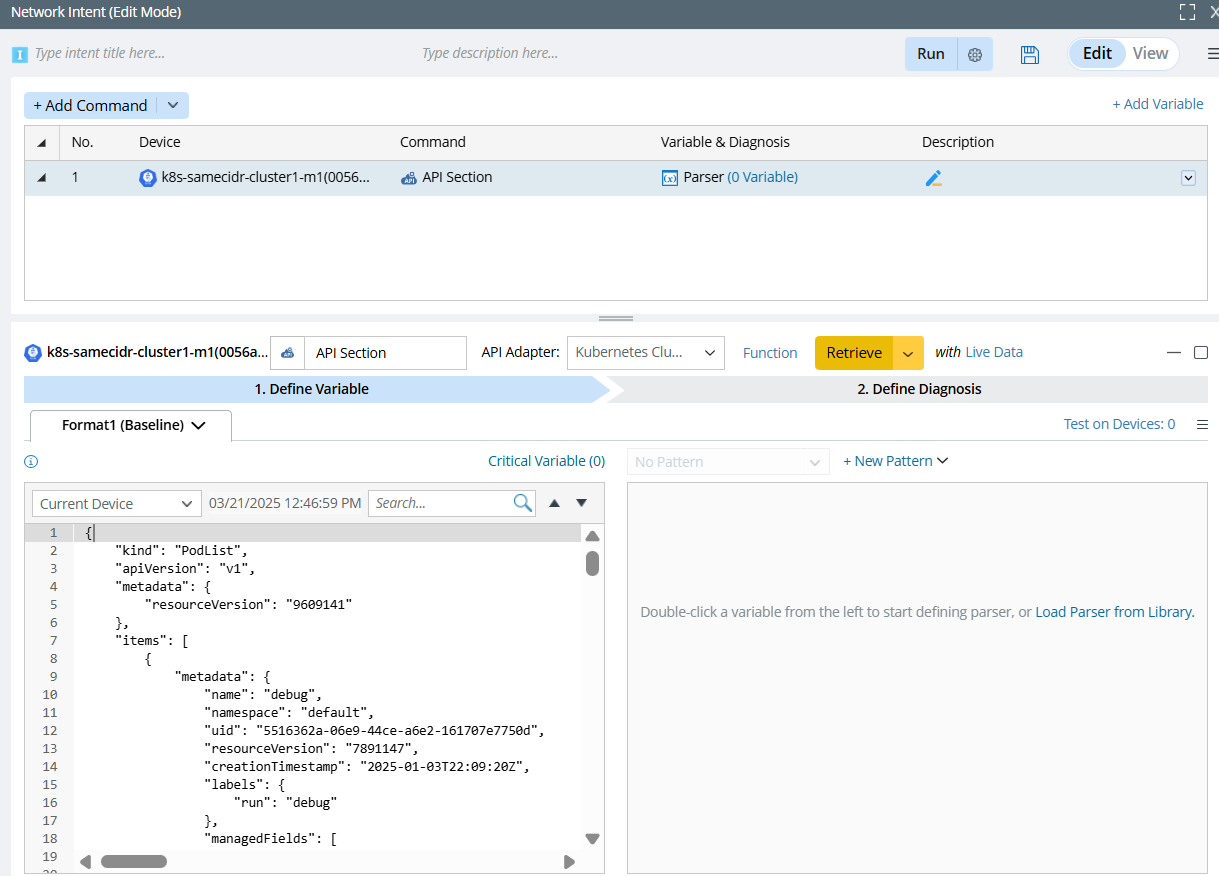Switch to View mode toggle

pos(1150,54)
